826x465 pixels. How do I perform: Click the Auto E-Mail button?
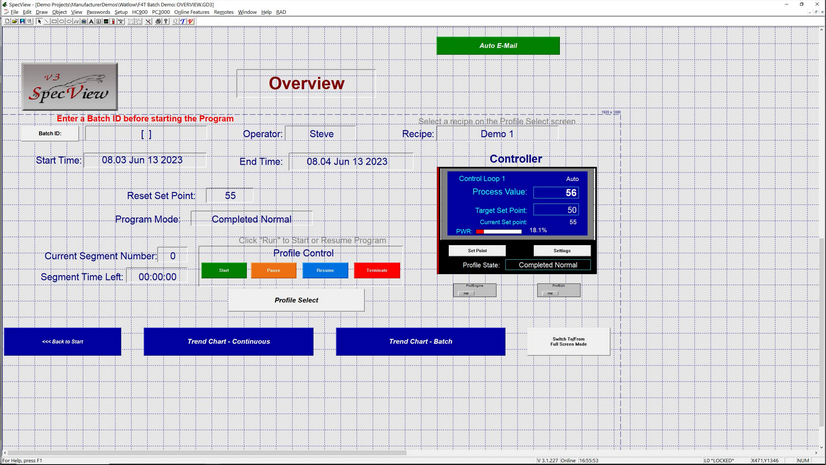click(497, 45)
